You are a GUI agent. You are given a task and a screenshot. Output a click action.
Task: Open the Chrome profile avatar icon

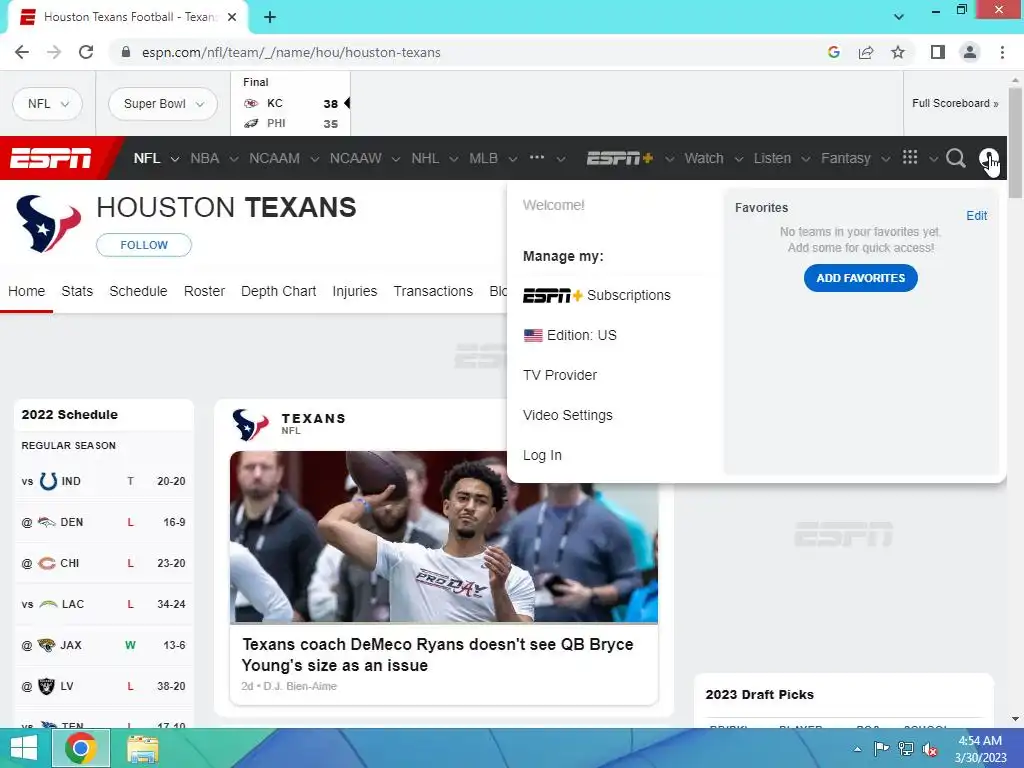970,52
